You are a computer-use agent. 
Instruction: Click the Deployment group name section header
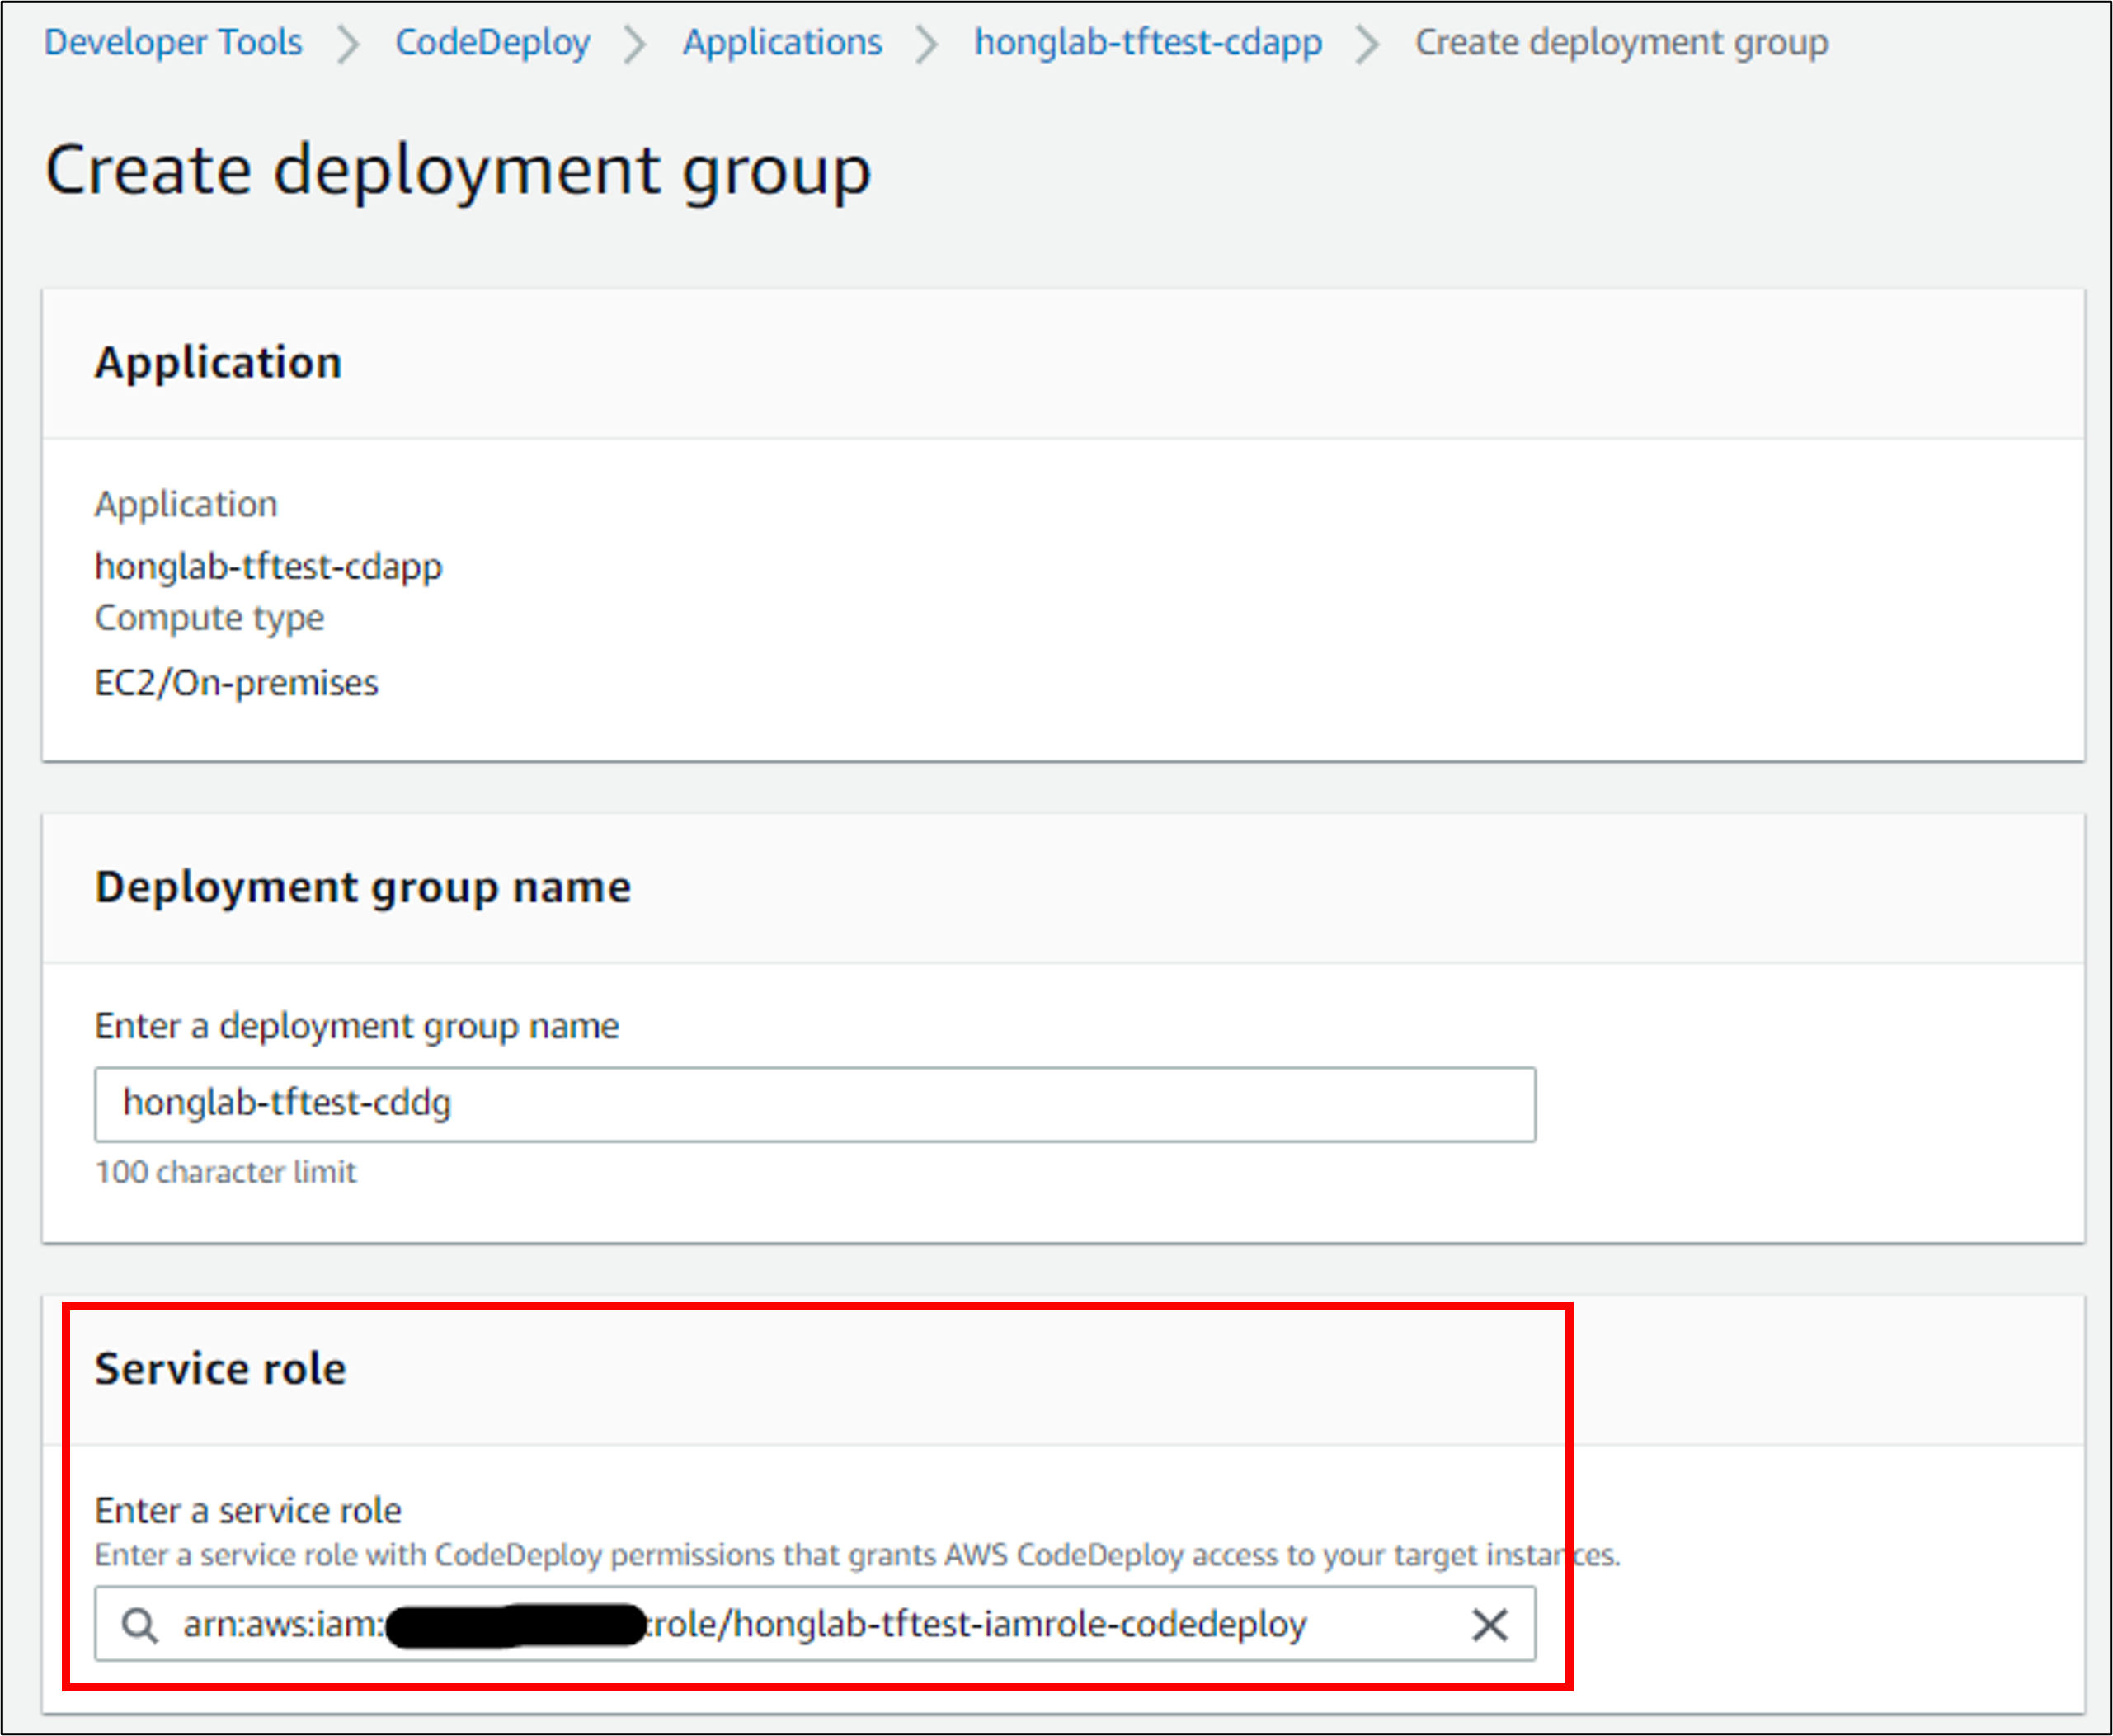pos(362,887)
